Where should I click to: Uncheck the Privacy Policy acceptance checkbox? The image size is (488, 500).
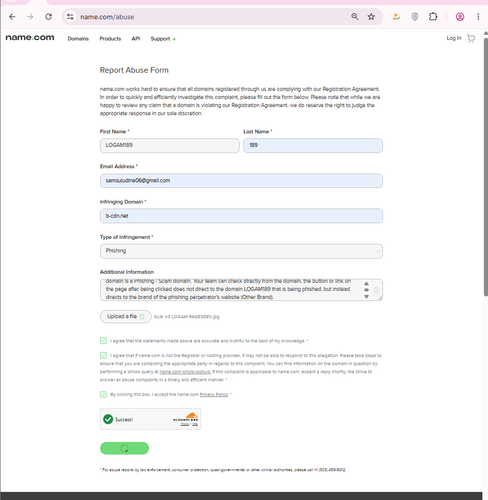(103, 394)
